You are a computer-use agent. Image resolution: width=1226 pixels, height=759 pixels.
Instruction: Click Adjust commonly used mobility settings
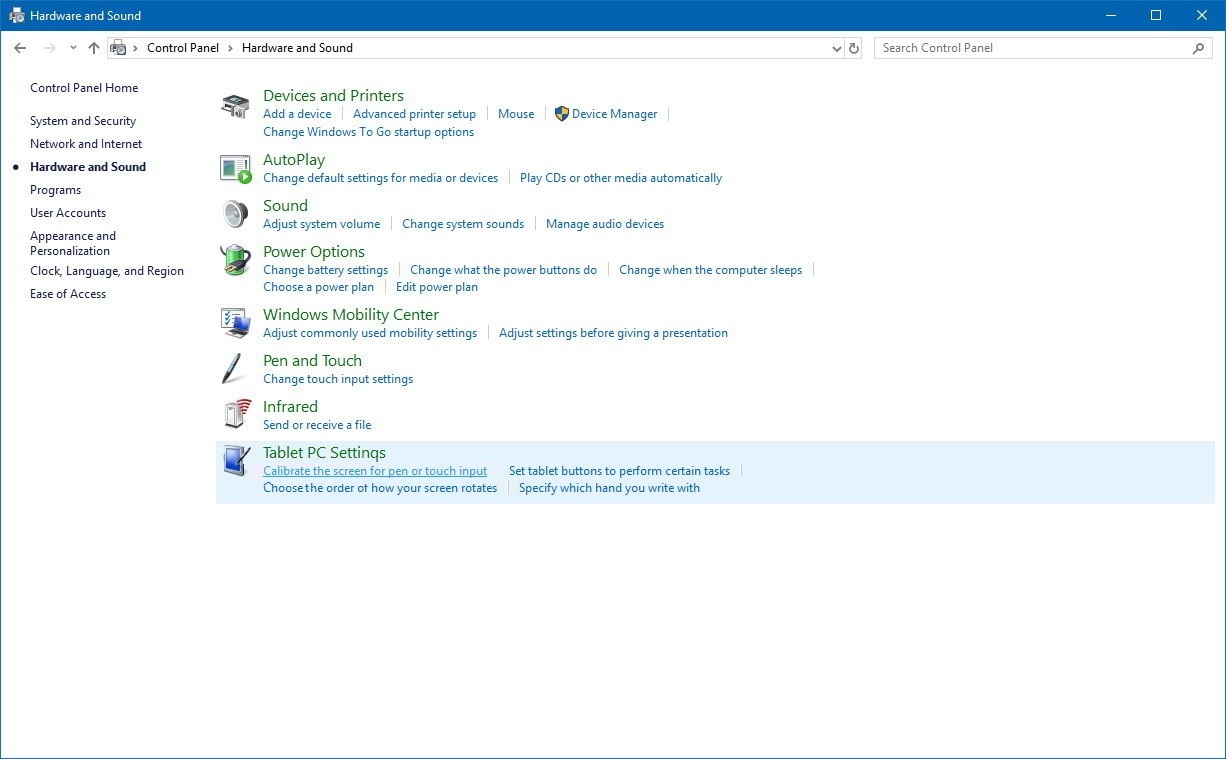point(370,333)
